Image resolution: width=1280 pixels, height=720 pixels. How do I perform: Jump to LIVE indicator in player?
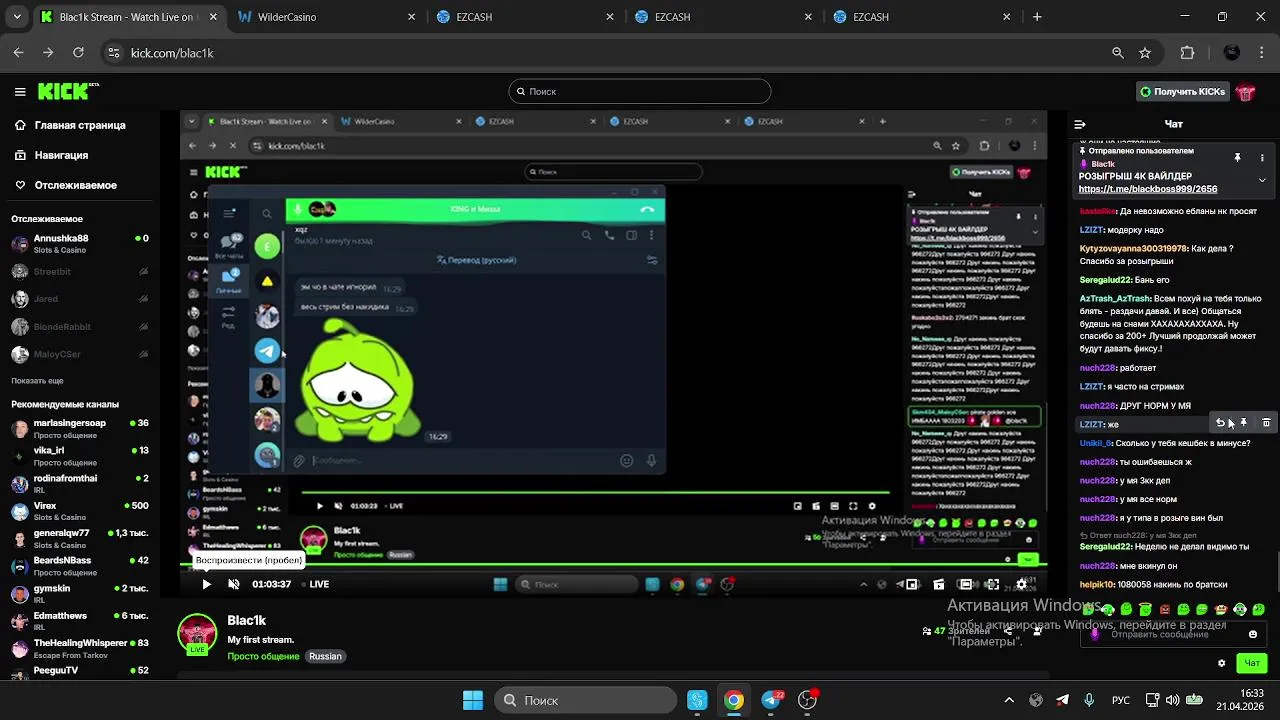[x=314, y=584]
